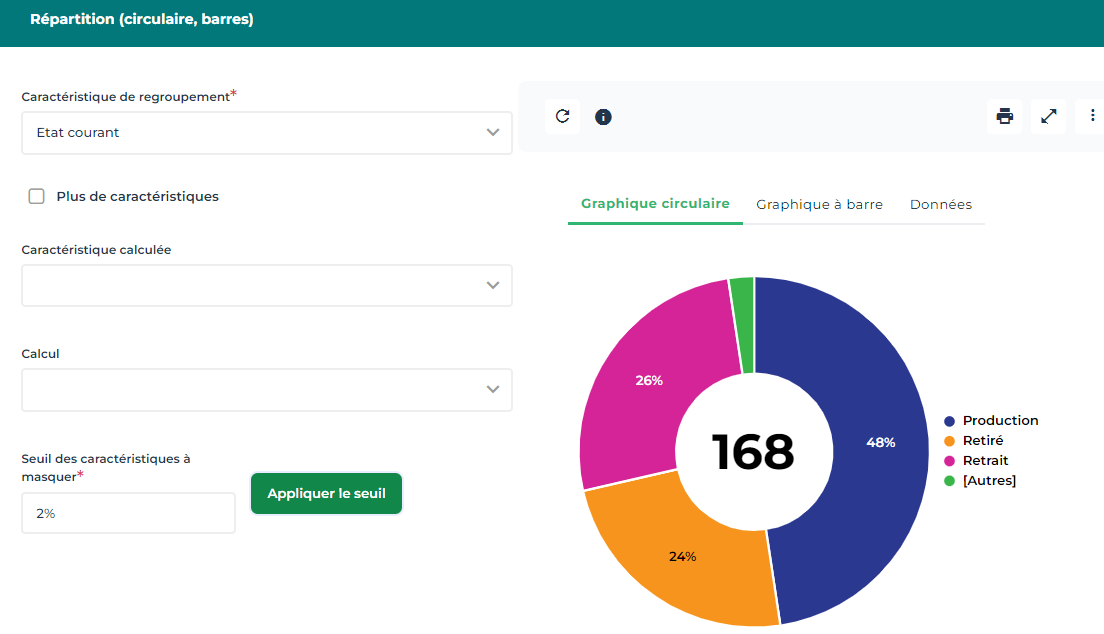Click the Retrait legend entry
1104x634 pixels.
985,461
